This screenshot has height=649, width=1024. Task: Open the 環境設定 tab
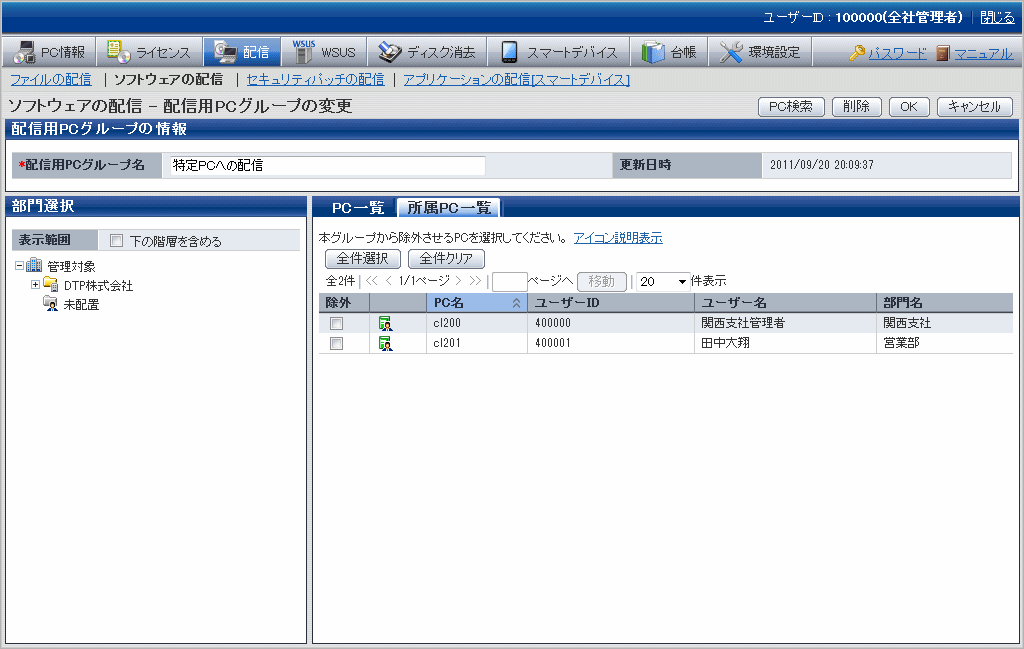click(x=760, y=52)
